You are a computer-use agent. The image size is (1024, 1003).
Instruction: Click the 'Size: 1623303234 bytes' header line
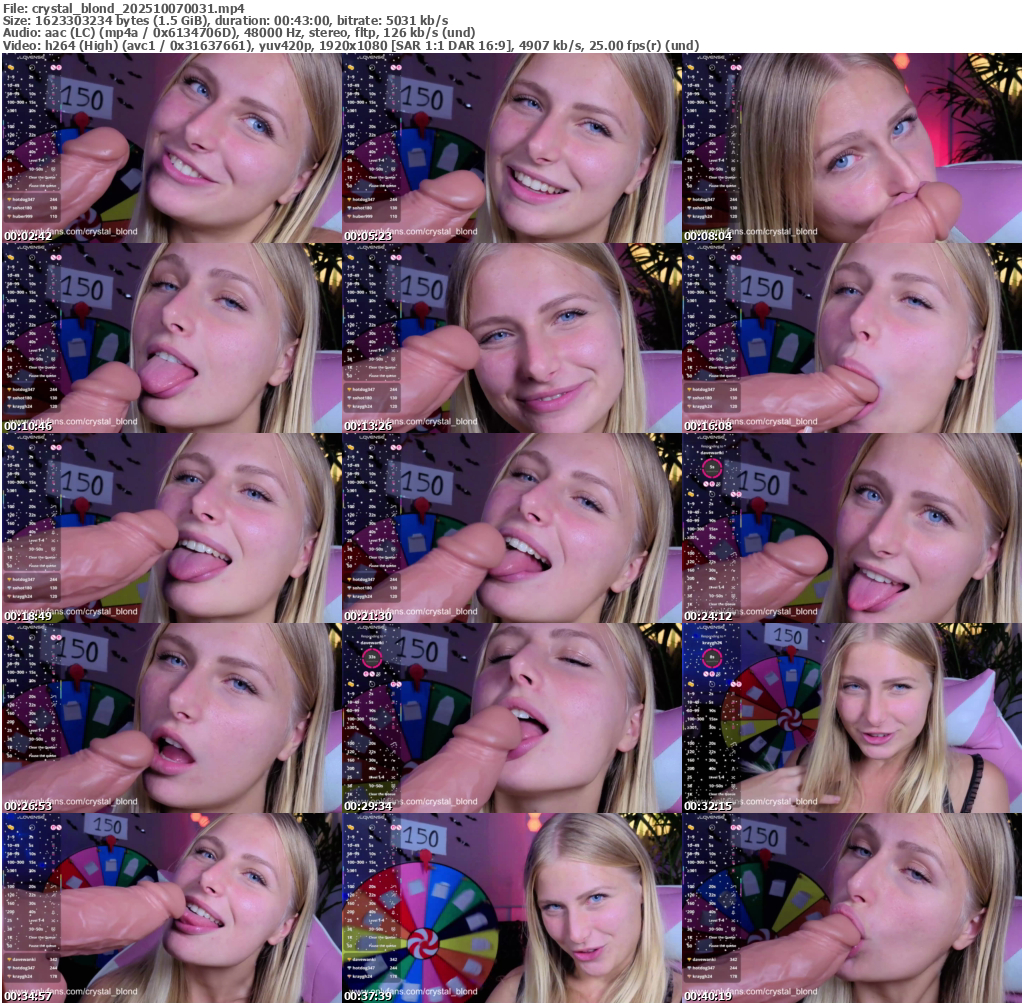tap(225, 21)
